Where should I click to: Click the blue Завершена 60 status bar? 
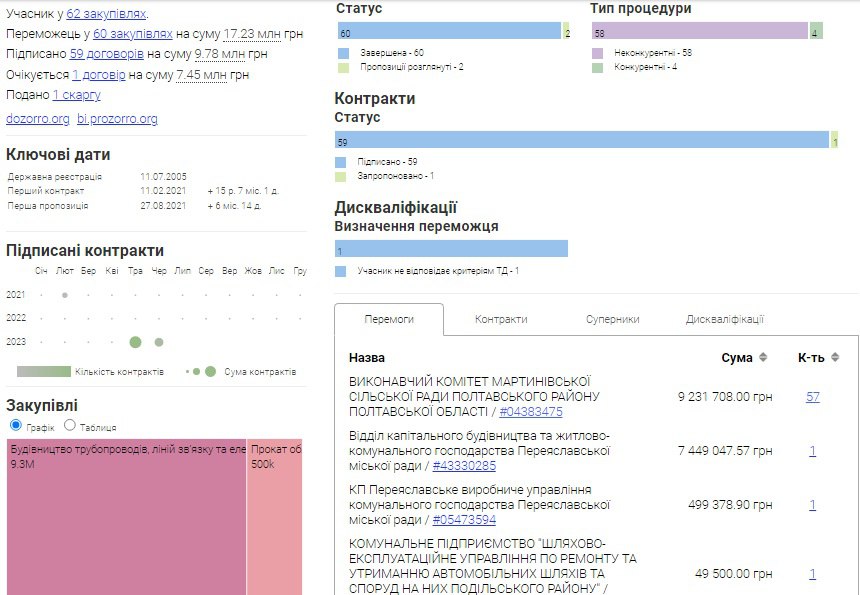[x=448, y=32]
